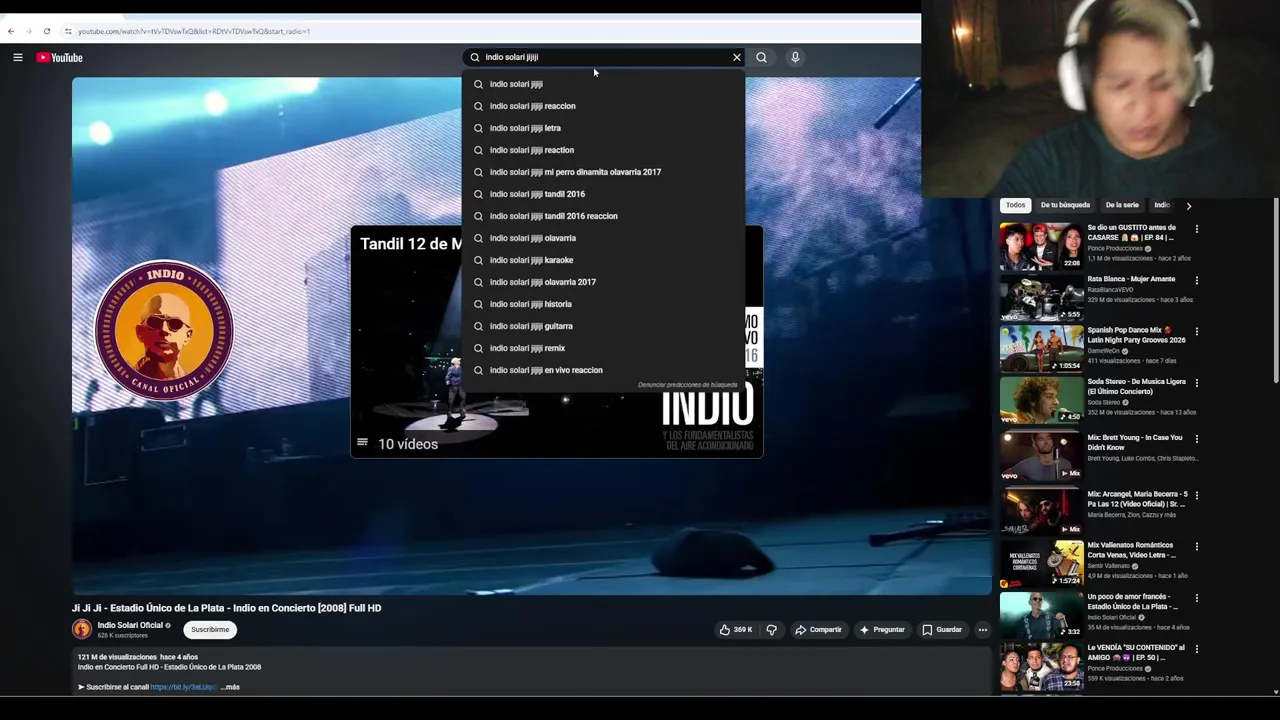
Task: Open 'Mix: Brett Young - In Case You Didn't Know'
Action: pyautogui.click(x=1136, y=442)
